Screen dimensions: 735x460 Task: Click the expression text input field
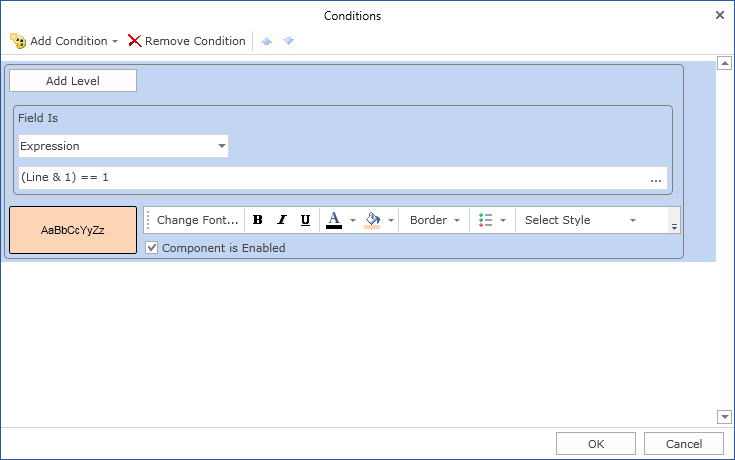(330, 178)
